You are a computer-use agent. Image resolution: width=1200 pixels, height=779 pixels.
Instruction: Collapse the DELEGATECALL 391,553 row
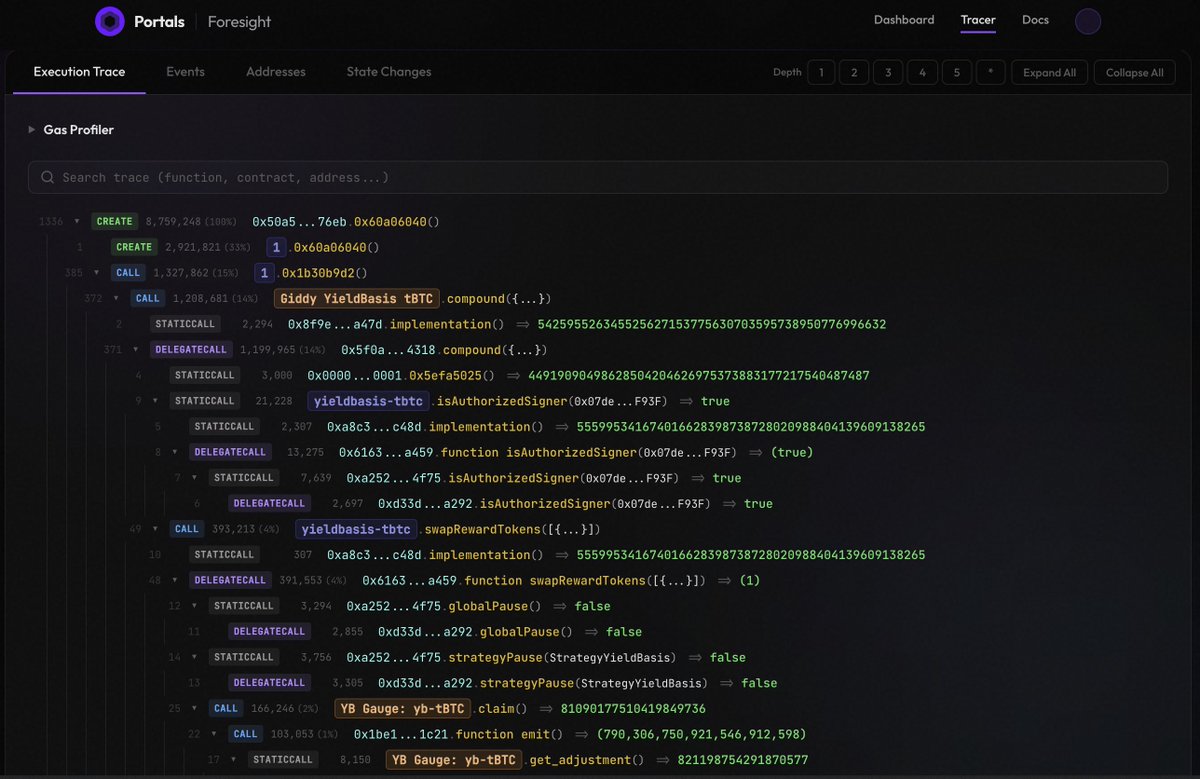click(176, 580)
